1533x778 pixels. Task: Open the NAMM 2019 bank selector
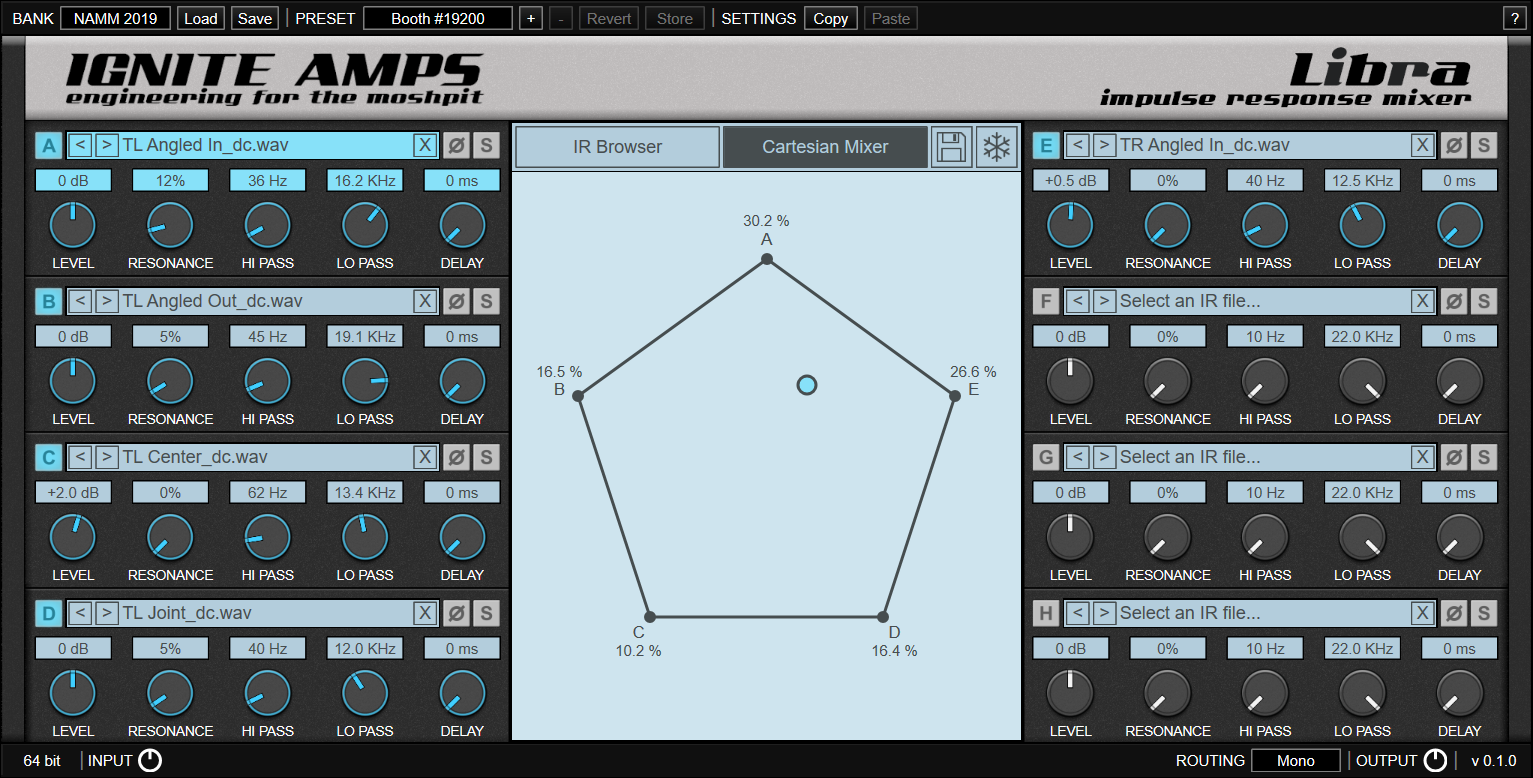(x=115, y=18)
